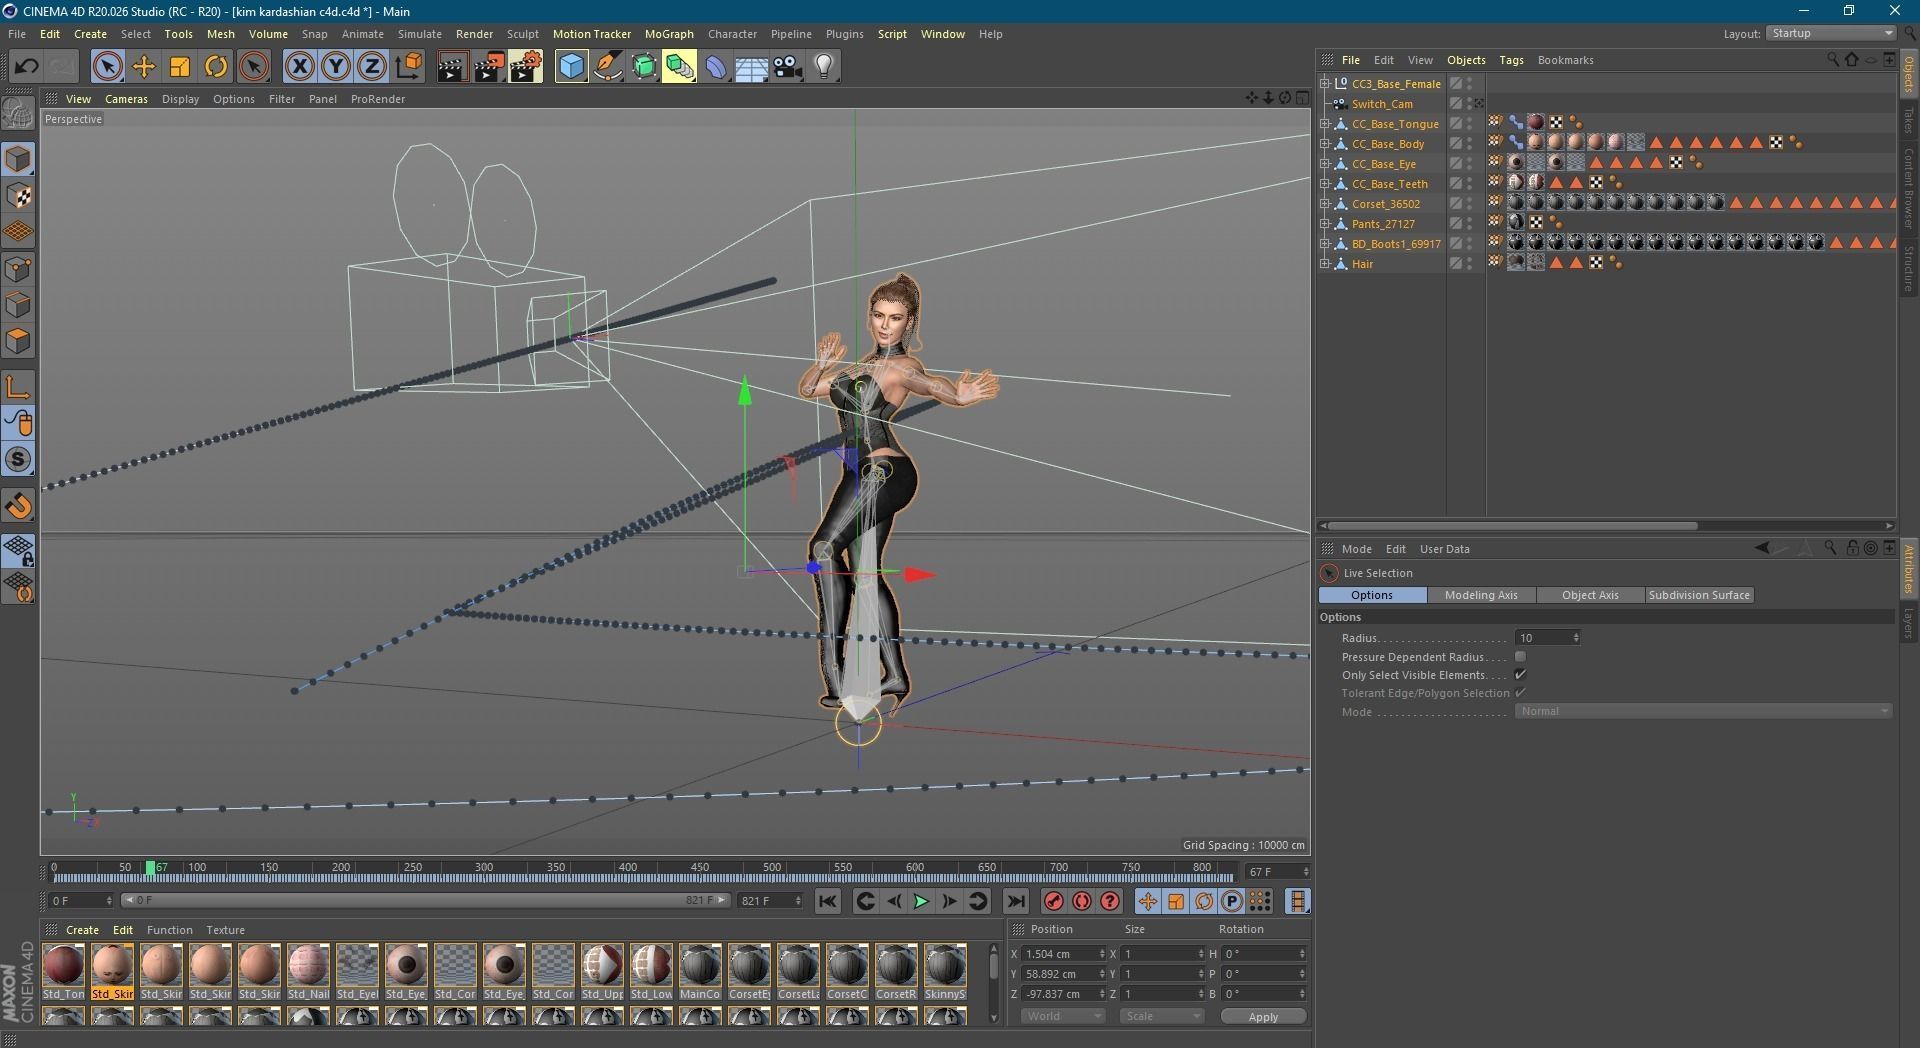The width and height of the screenshot is (1920, 1048).
Task: Enable the Axis mode tool
Action: [18, 388]
